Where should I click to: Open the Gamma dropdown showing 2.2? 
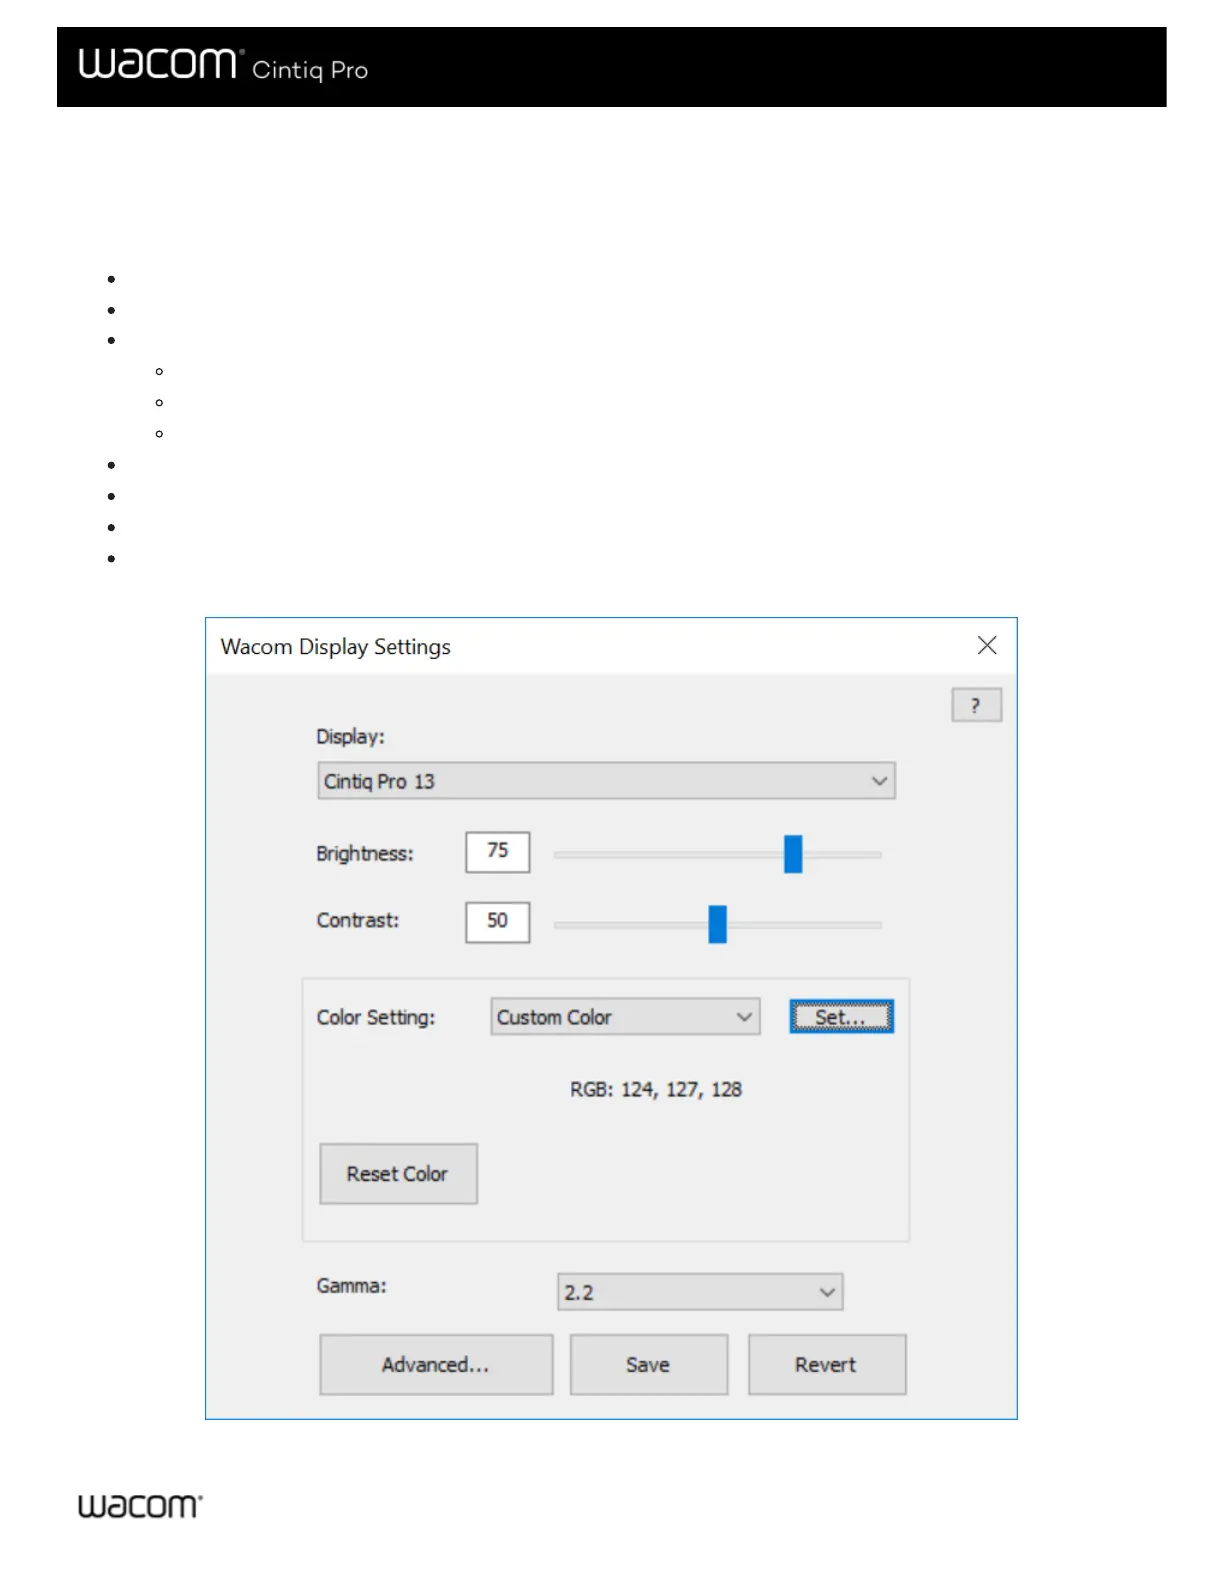700,1292
